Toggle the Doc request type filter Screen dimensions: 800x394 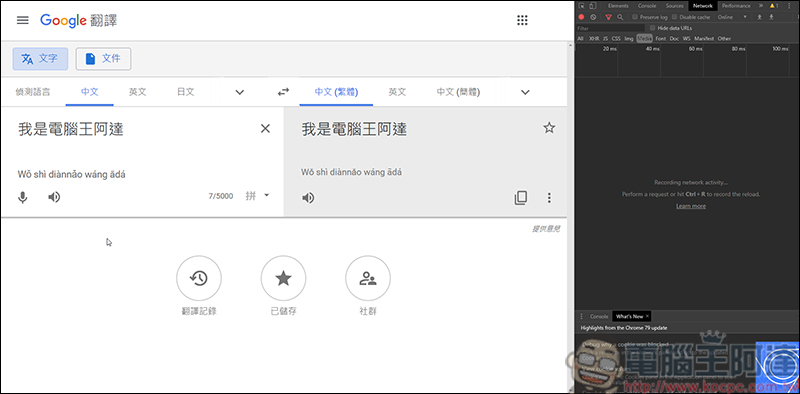674,38
